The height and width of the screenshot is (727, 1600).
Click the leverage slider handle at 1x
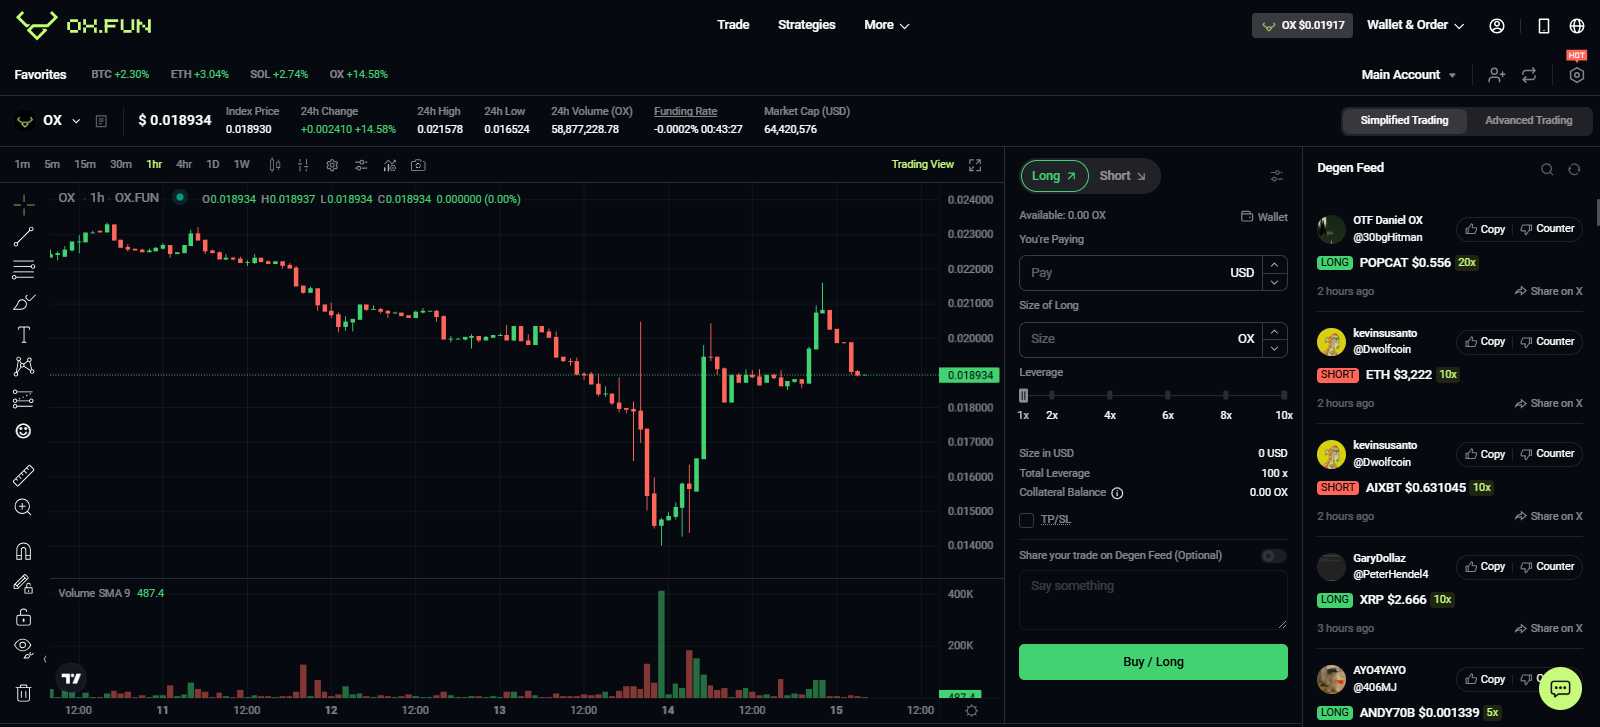(1023, 395)
